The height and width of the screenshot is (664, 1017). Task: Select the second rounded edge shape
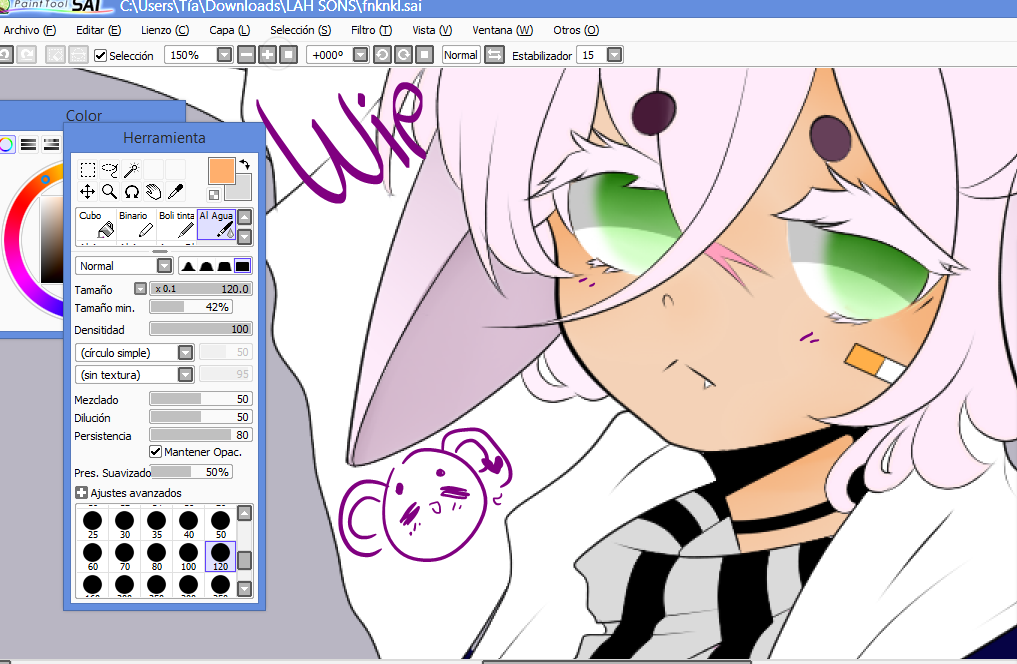(206, 266)
